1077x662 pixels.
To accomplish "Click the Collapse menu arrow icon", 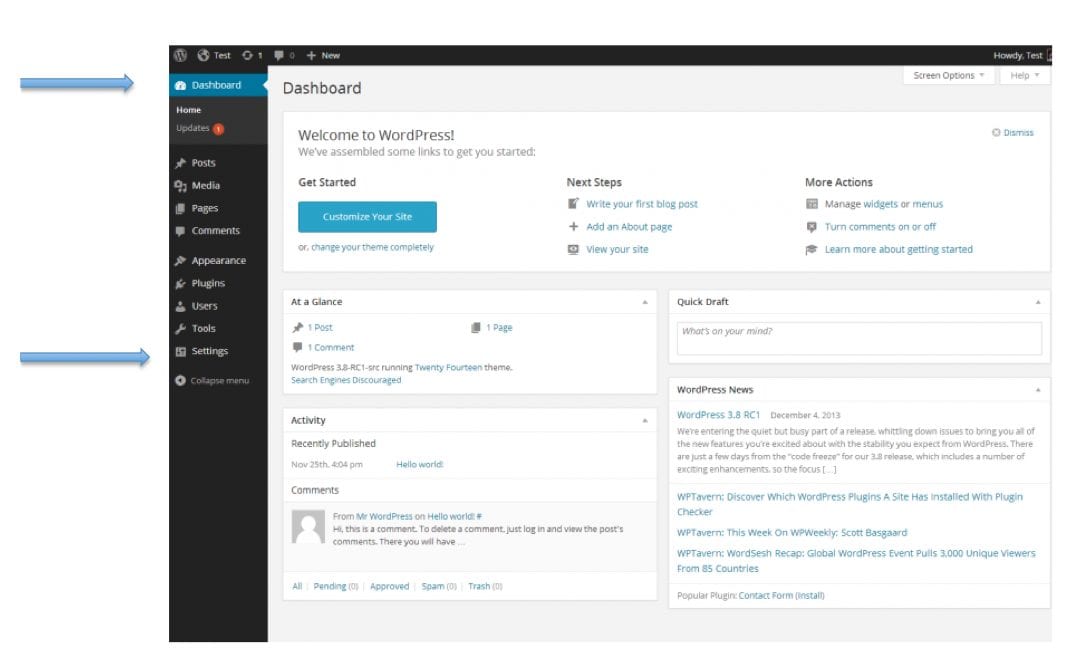I will pos(181,380).
